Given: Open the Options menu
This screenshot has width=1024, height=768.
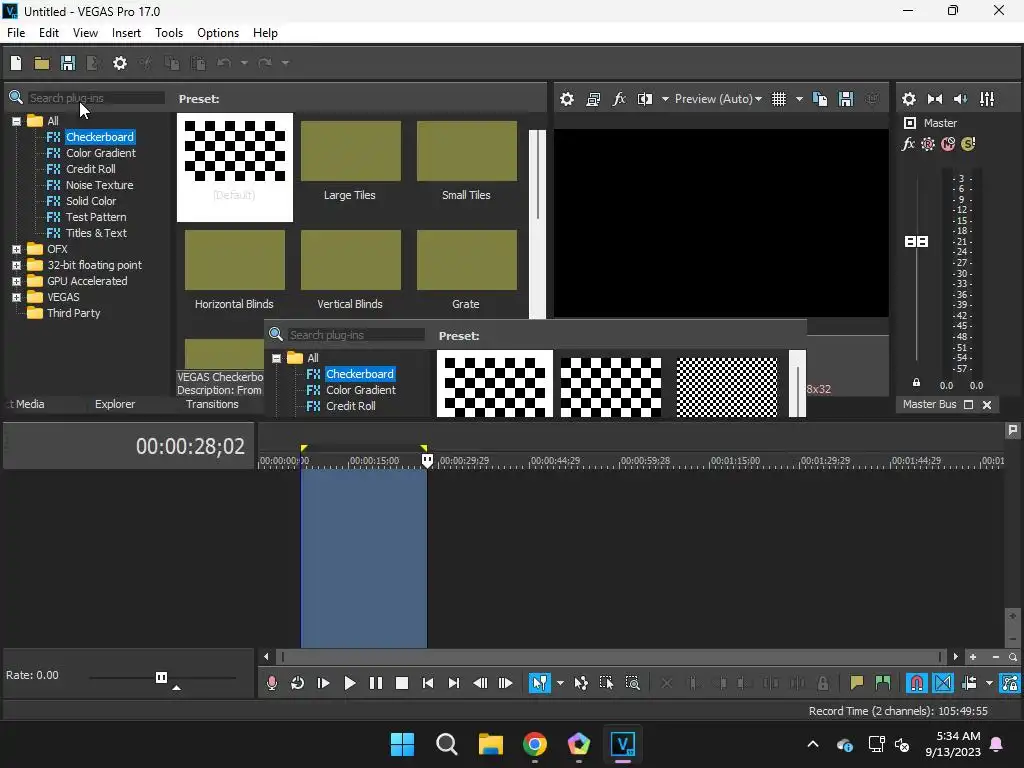Looking at the screenshot, I should coord(218,33).
